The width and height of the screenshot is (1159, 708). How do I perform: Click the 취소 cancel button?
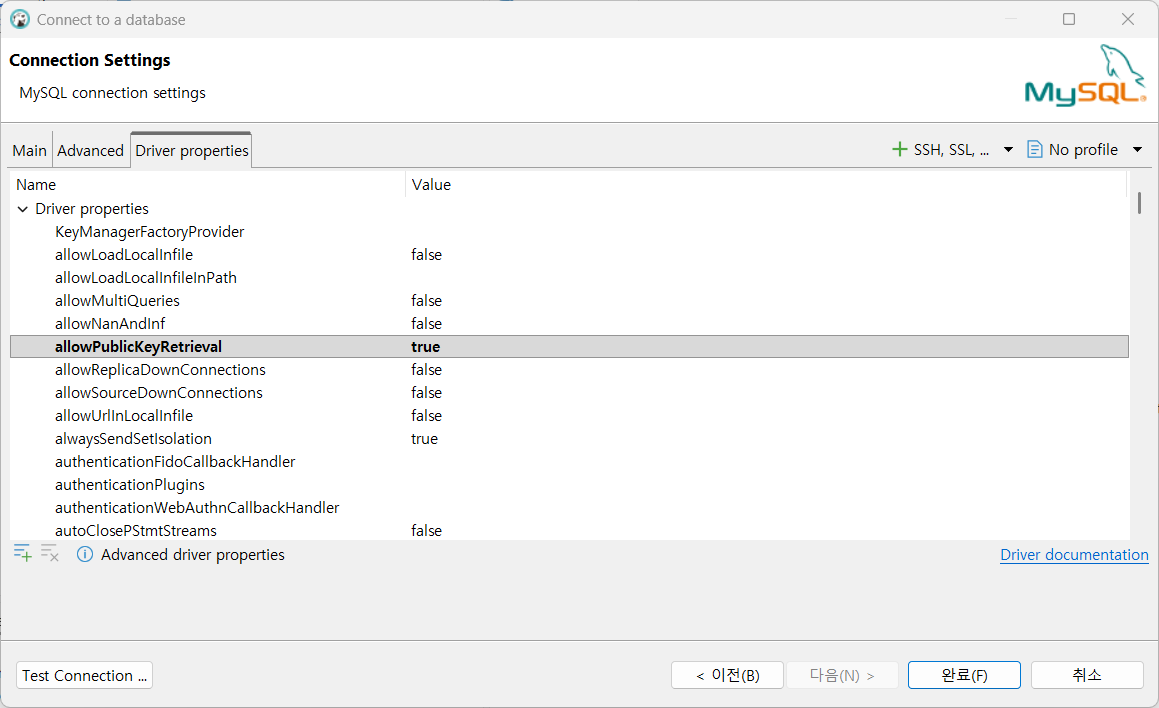pos(1086,675)
